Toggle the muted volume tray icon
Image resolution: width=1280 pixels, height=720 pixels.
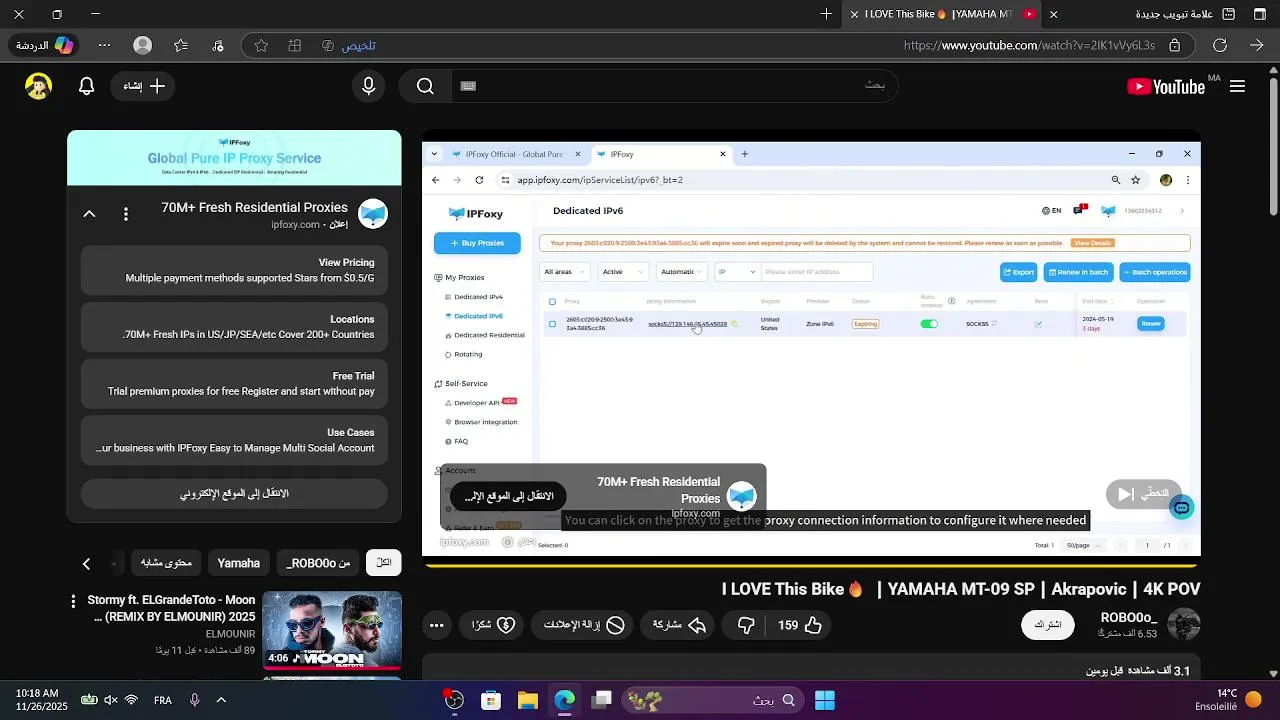pyautogui.click(x=110, y=700)
